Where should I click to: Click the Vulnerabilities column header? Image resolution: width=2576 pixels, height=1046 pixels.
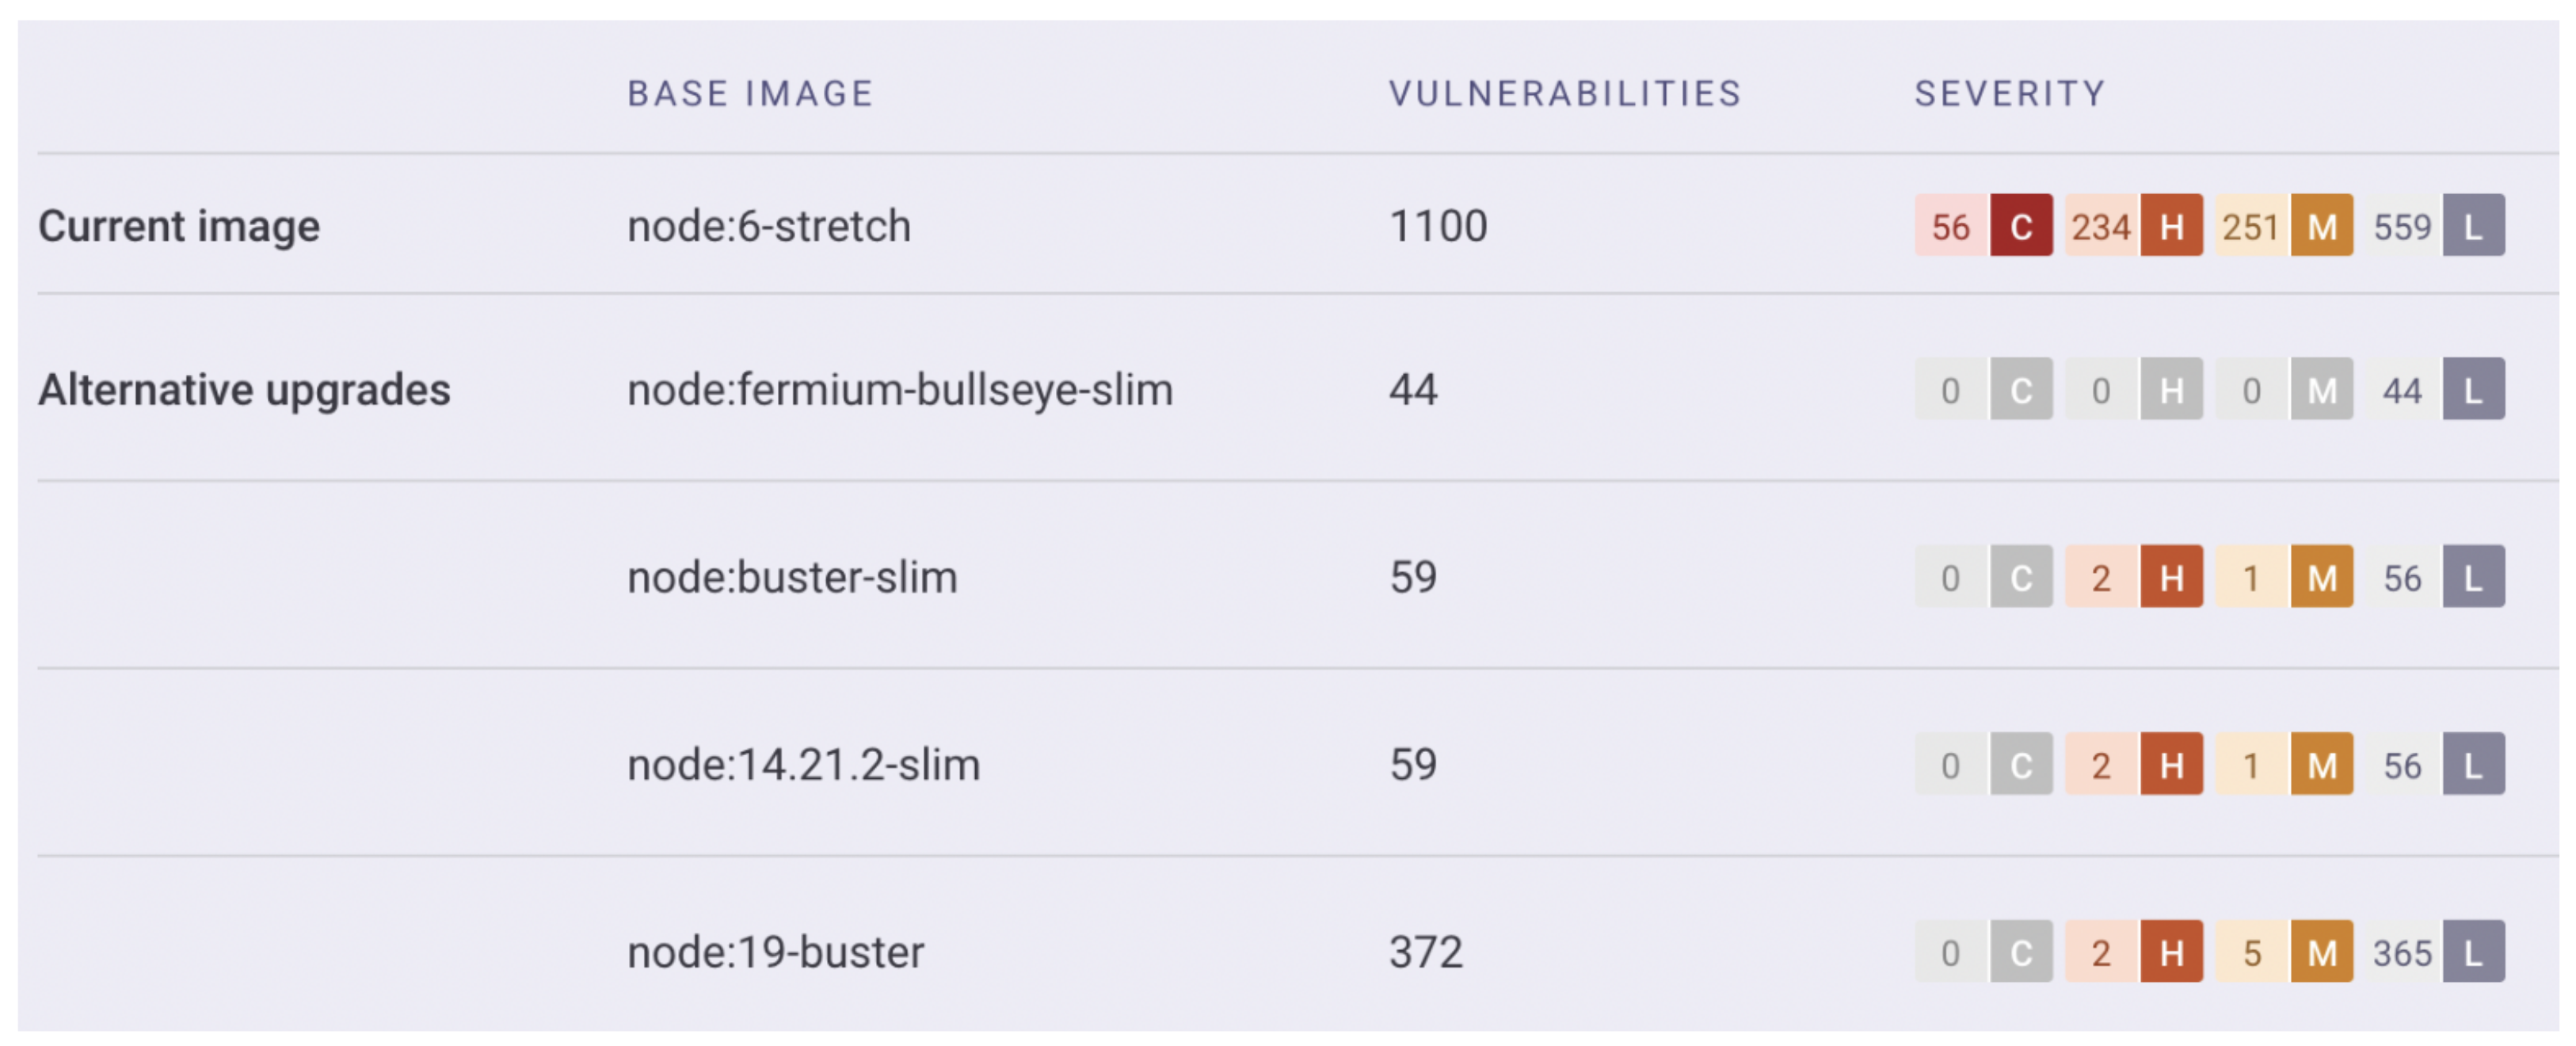[1565, 94]
